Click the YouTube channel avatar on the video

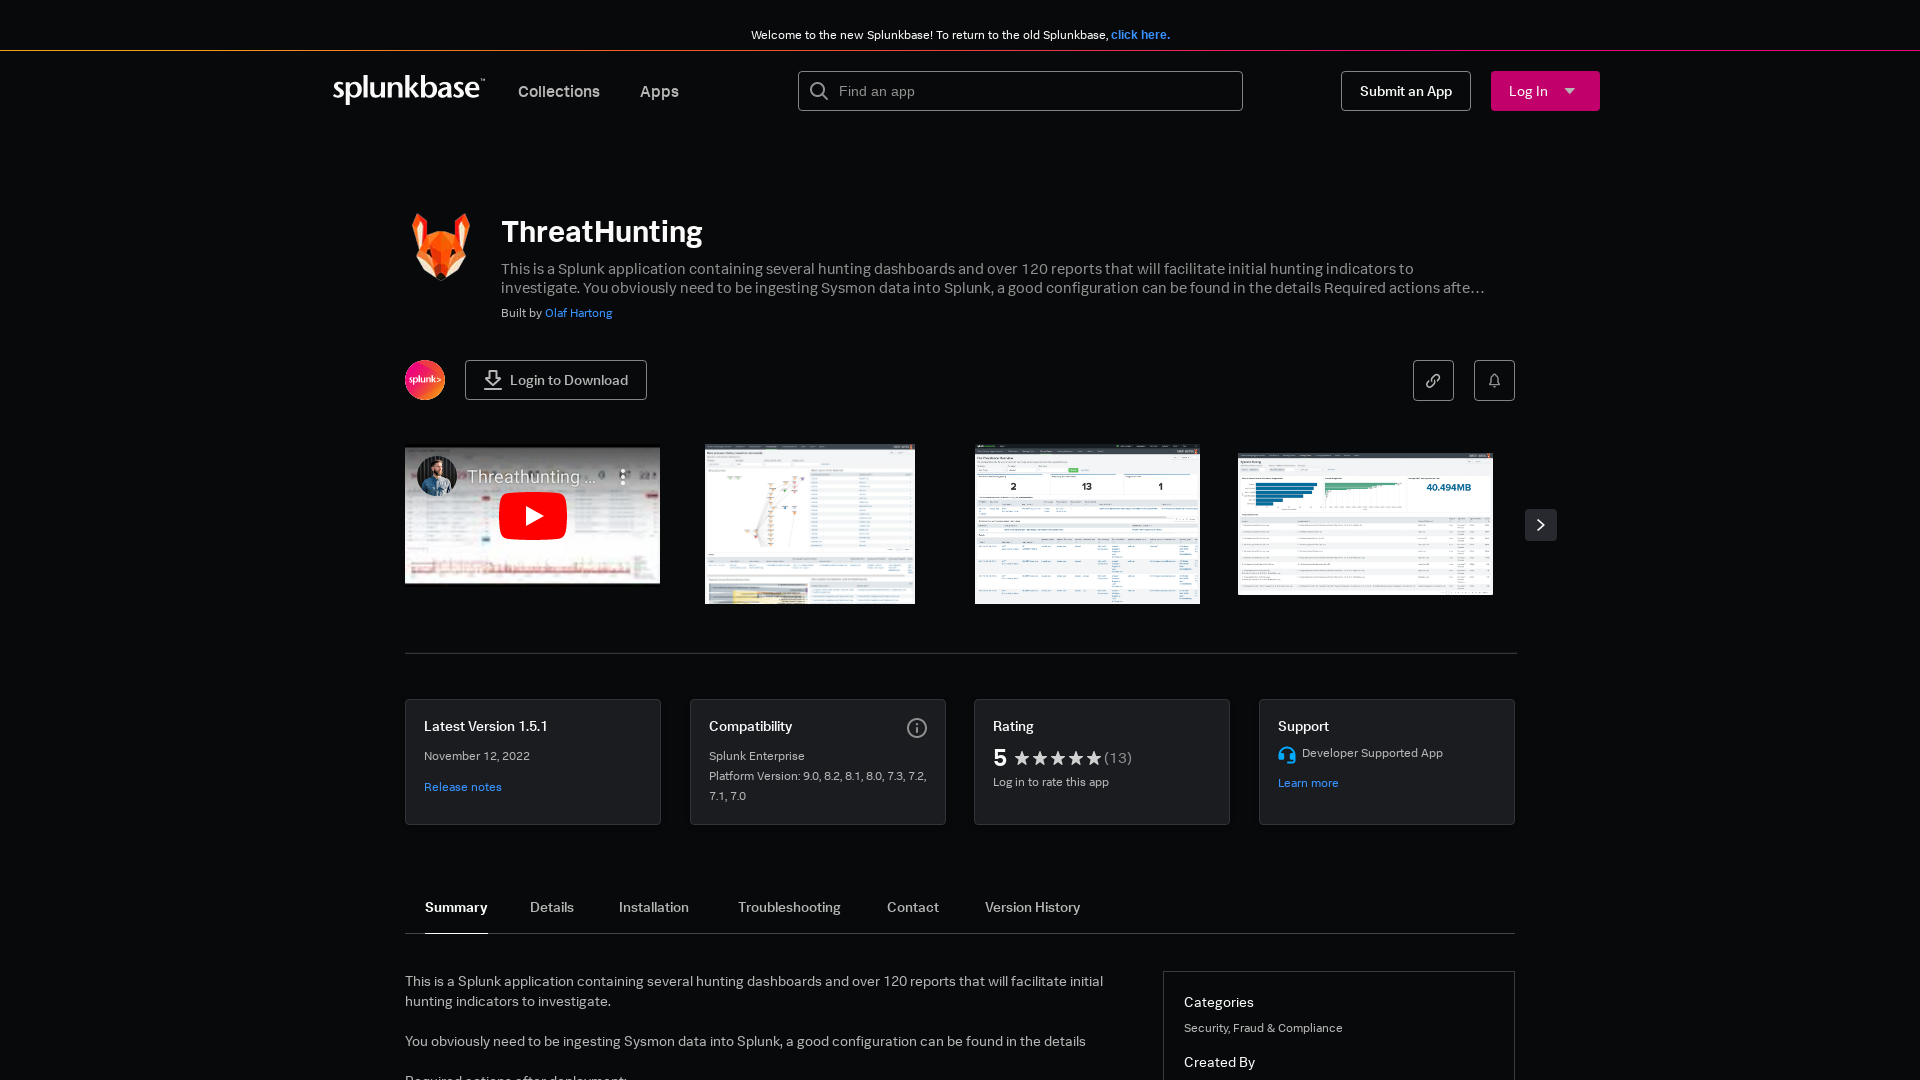coord(437,476)
